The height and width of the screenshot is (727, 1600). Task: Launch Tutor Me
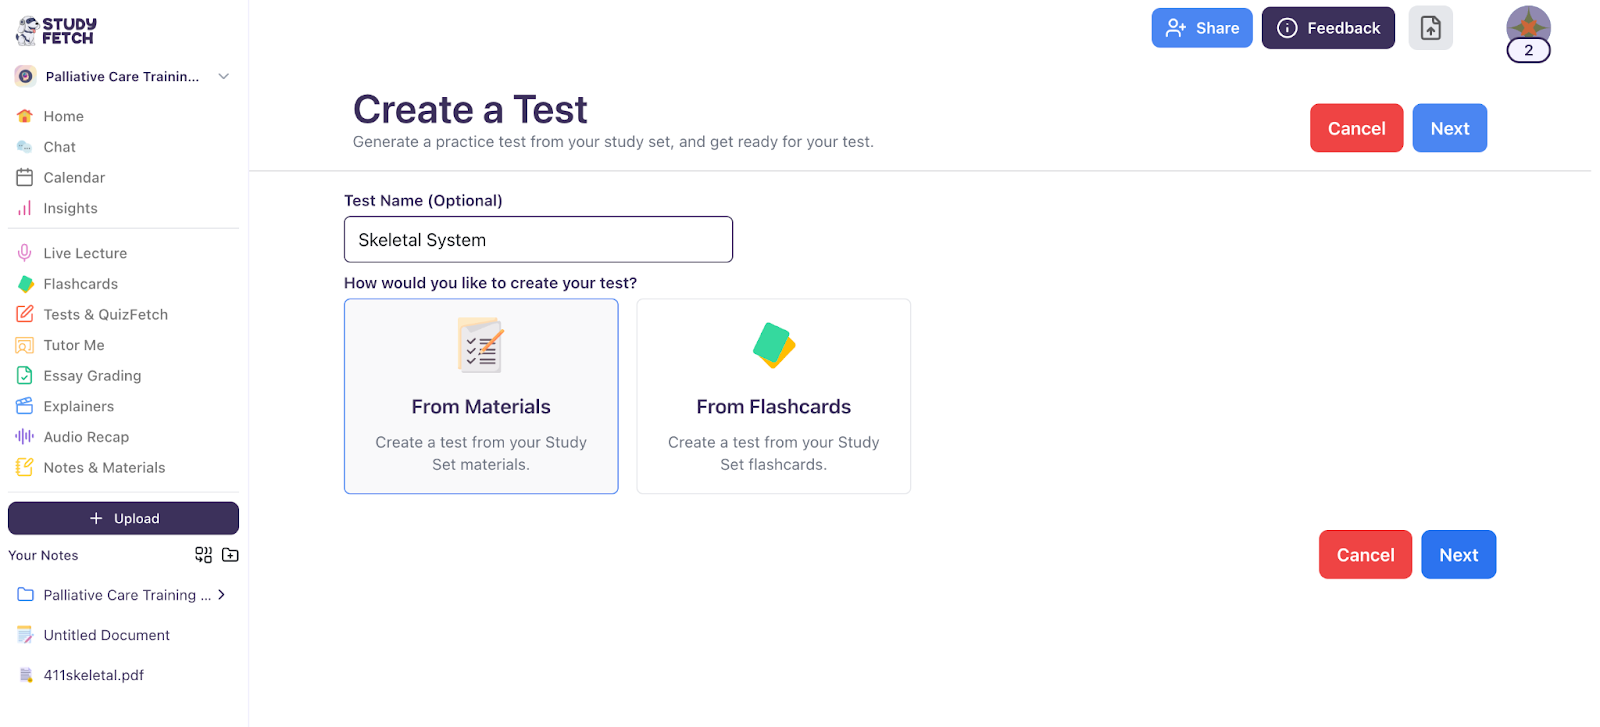coord(74,344)
